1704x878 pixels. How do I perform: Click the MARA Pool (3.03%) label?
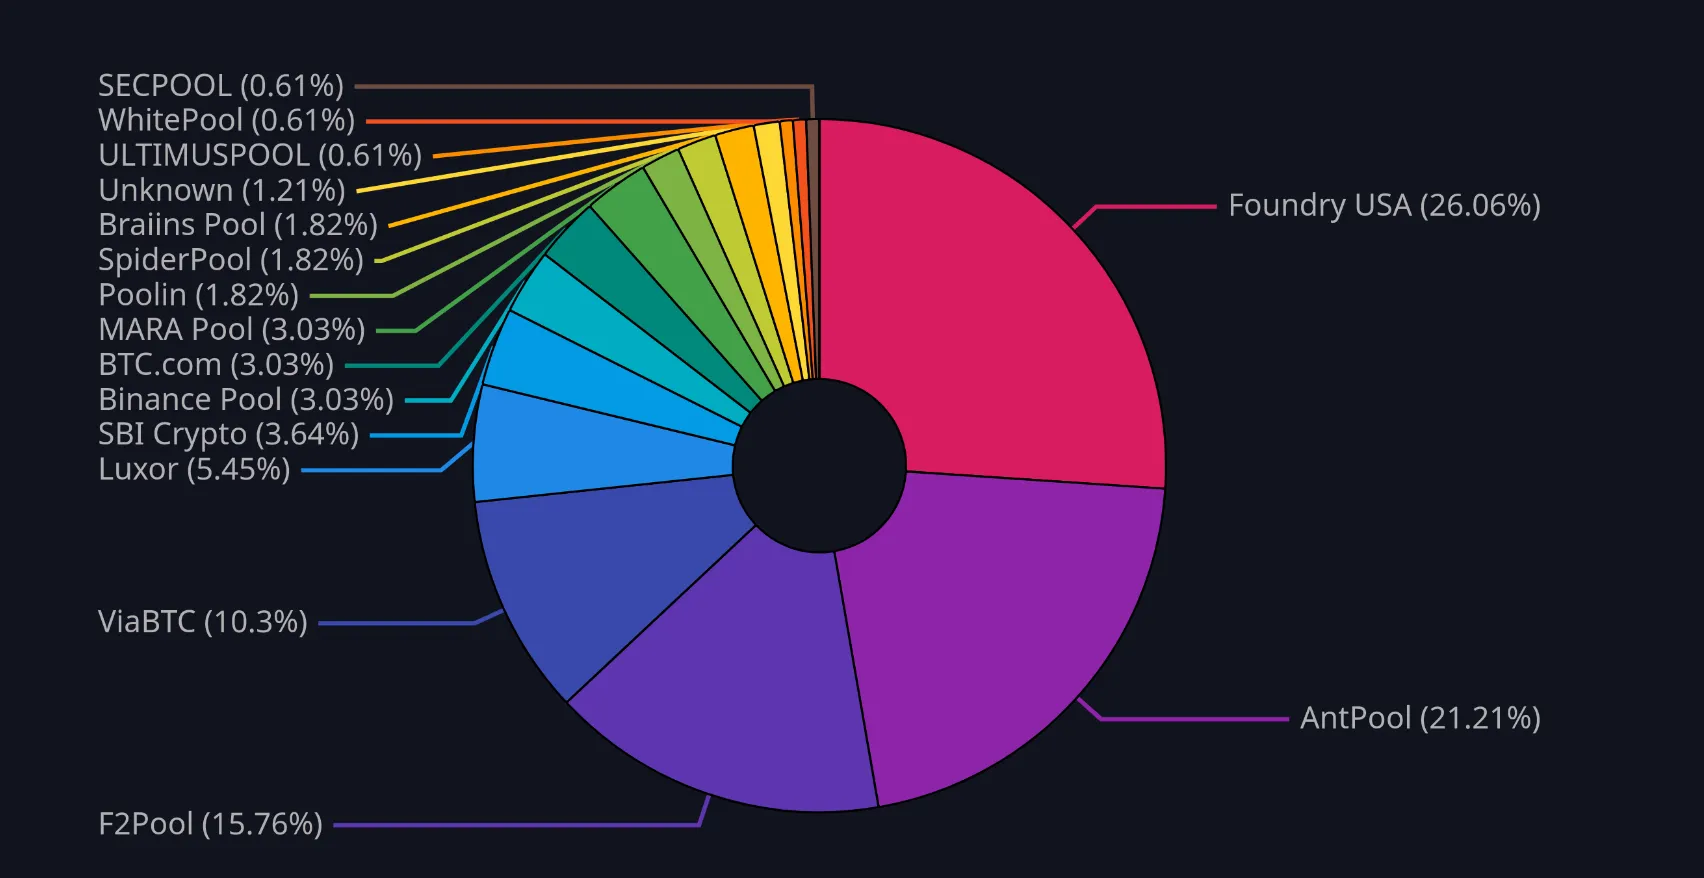(232, 329)
